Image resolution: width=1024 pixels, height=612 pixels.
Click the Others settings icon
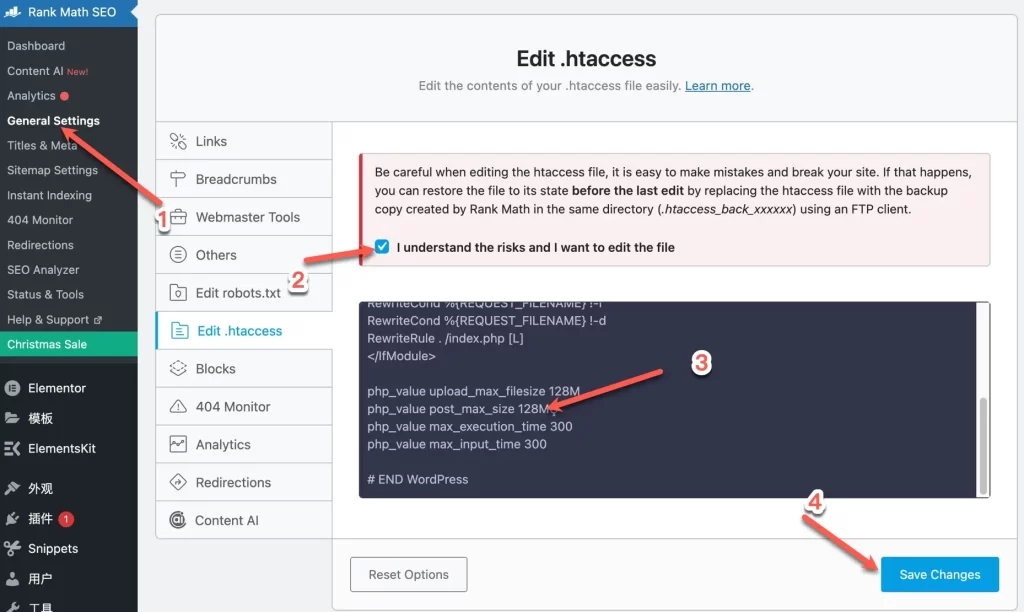pyautogui.click(x=178, y=255)
